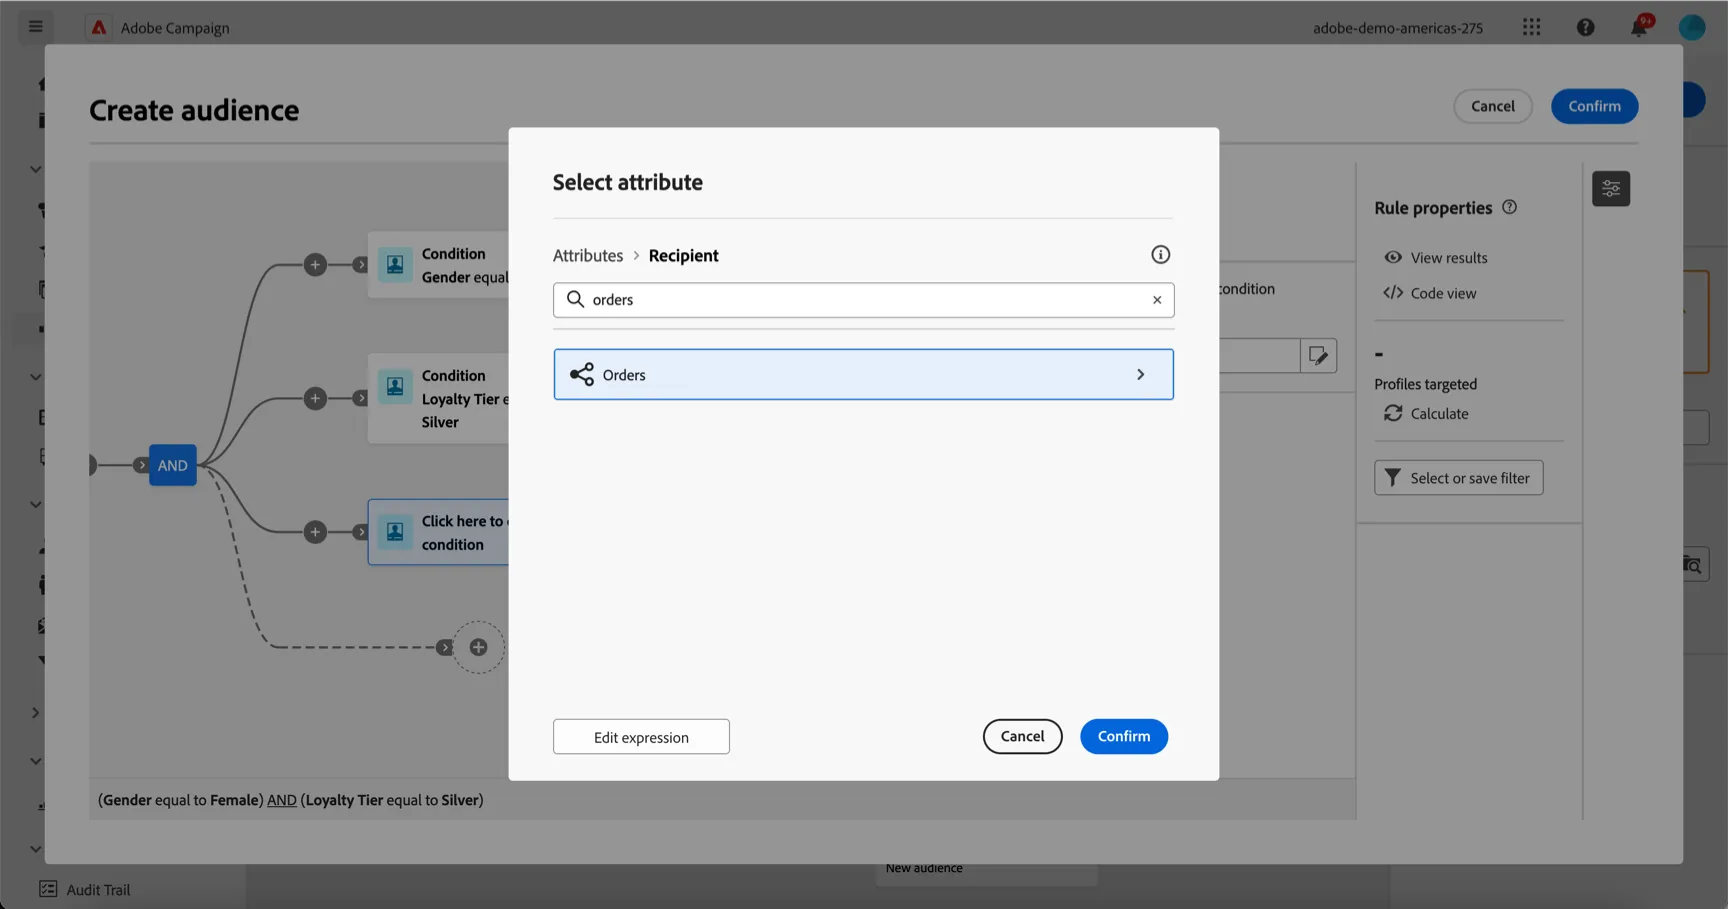Click the orders search field
This screenshot has width=1728, height=909.
point(863,300)
